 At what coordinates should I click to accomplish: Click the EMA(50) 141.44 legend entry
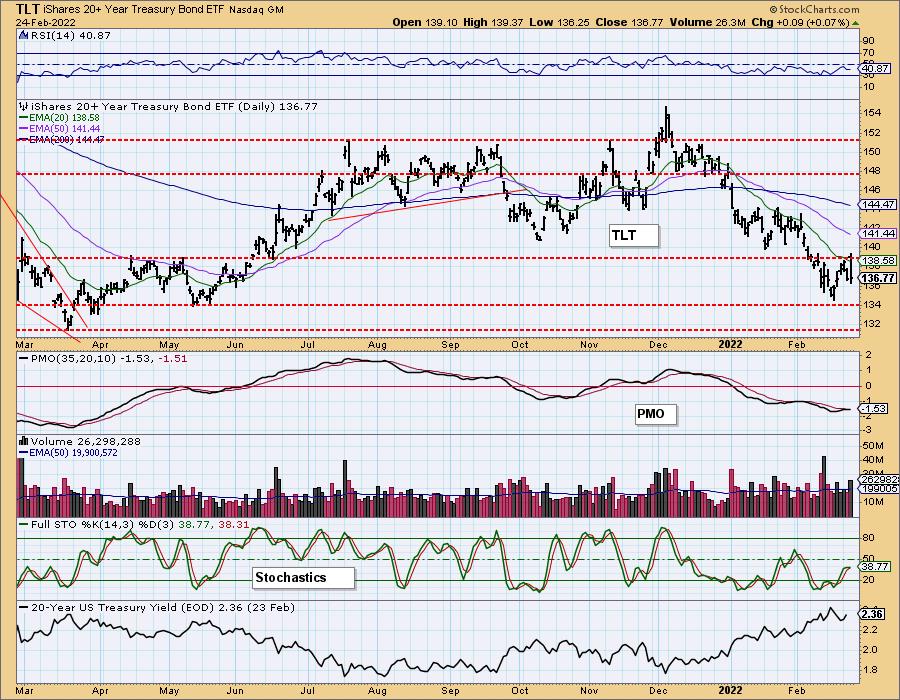[x=60, y=129]
